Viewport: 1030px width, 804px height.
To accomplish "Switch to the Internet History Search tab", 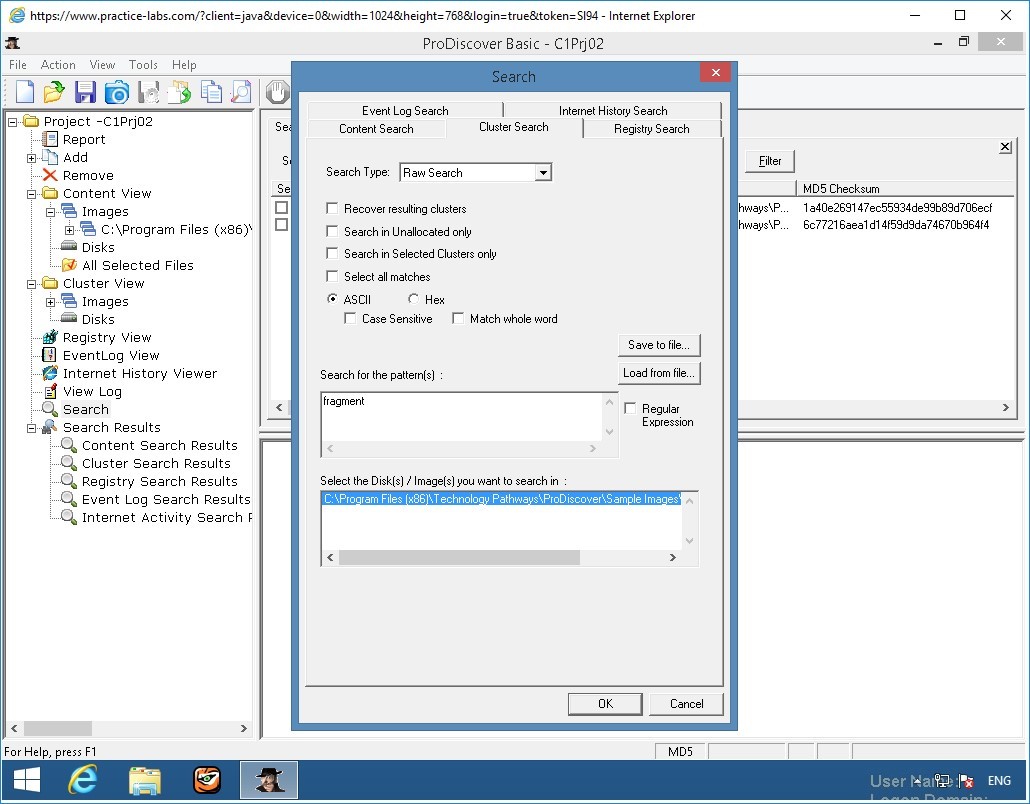I will point(613,110).
